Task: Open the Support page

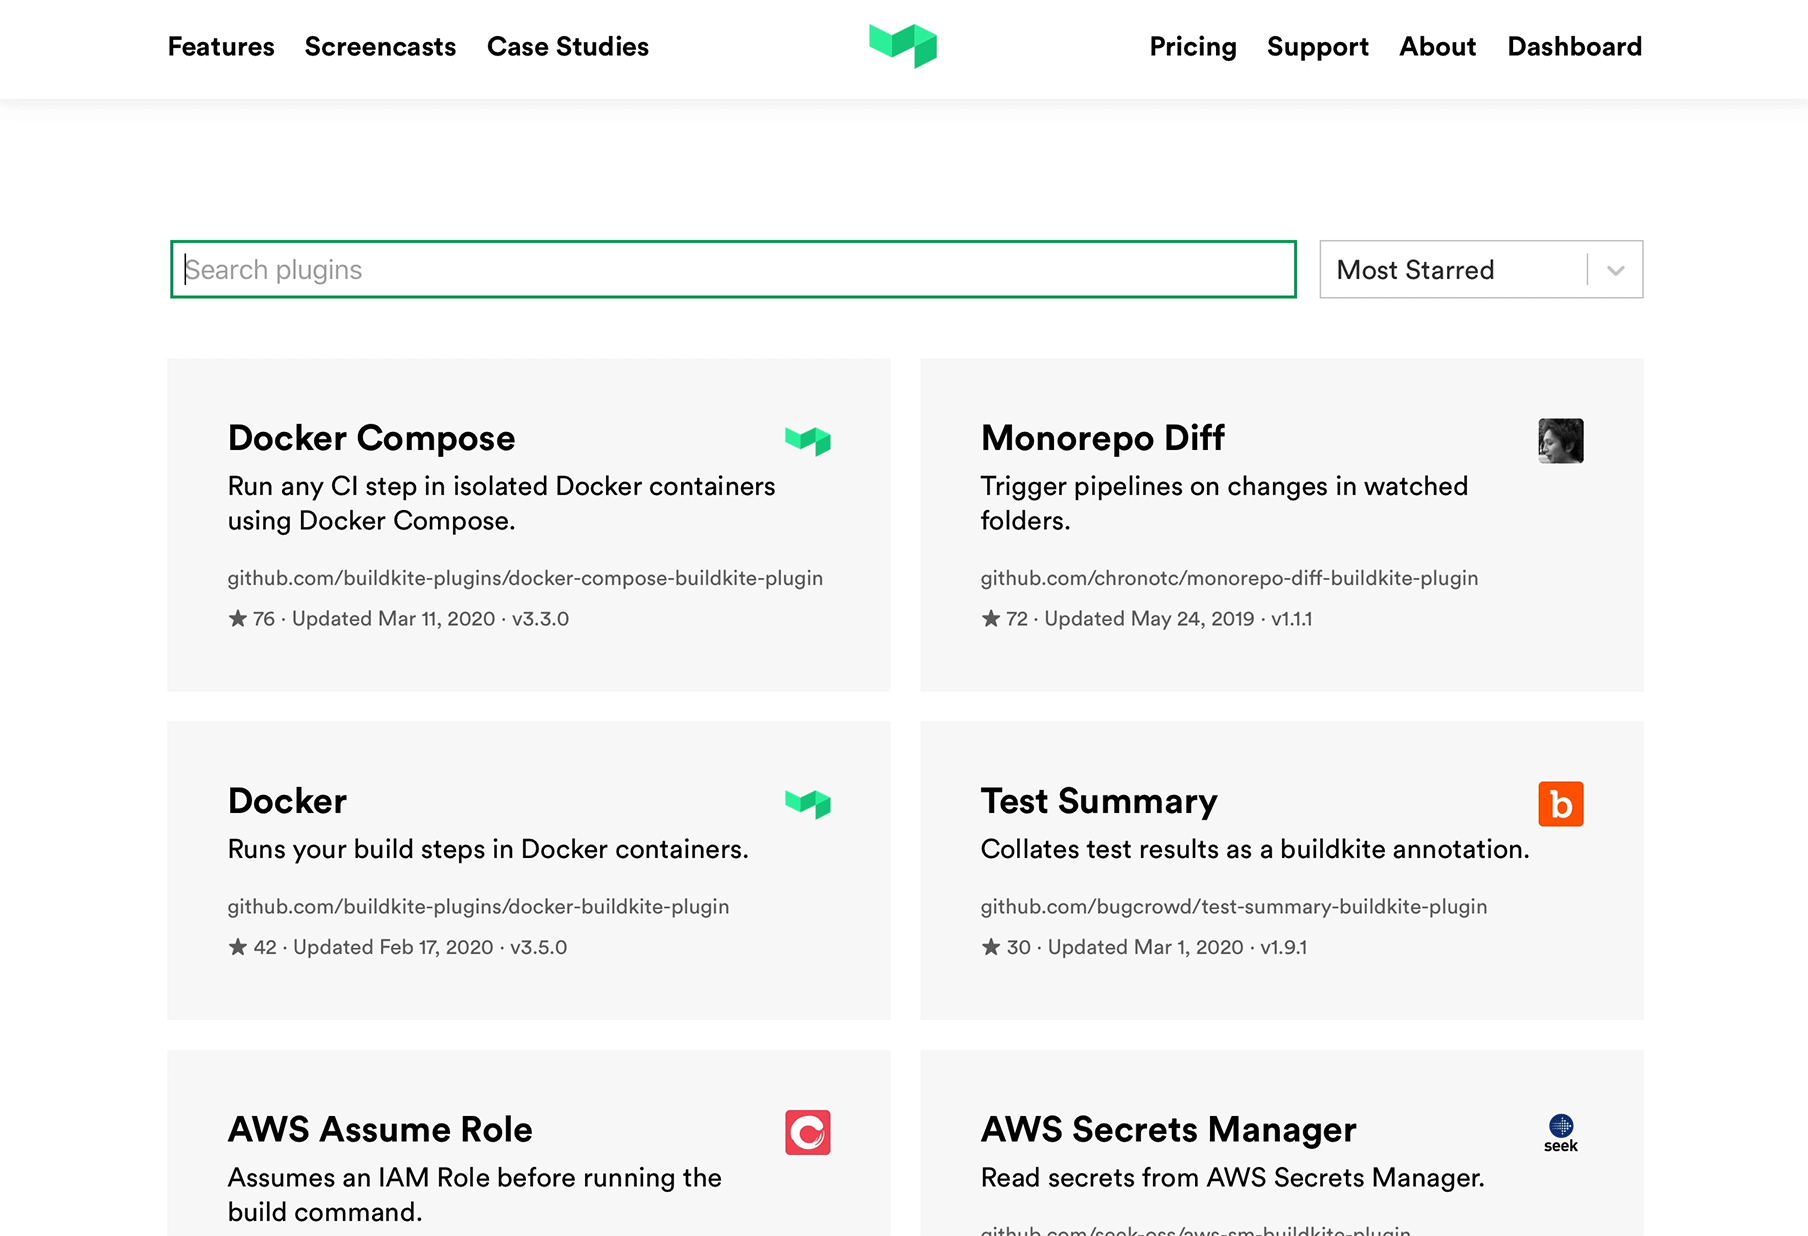Action: point(1318,47)
